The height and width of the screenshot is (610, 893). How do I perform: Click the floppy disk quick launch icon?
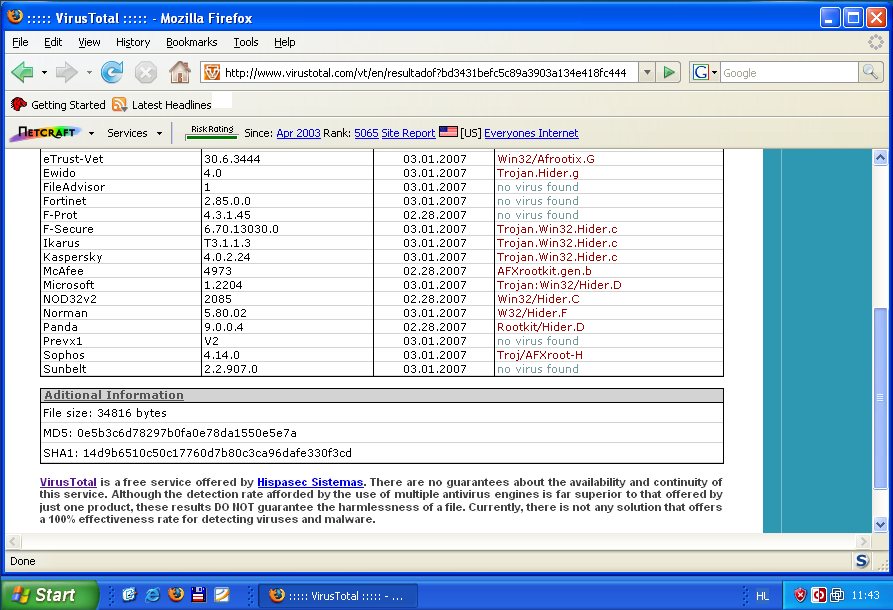click(199, 595)
